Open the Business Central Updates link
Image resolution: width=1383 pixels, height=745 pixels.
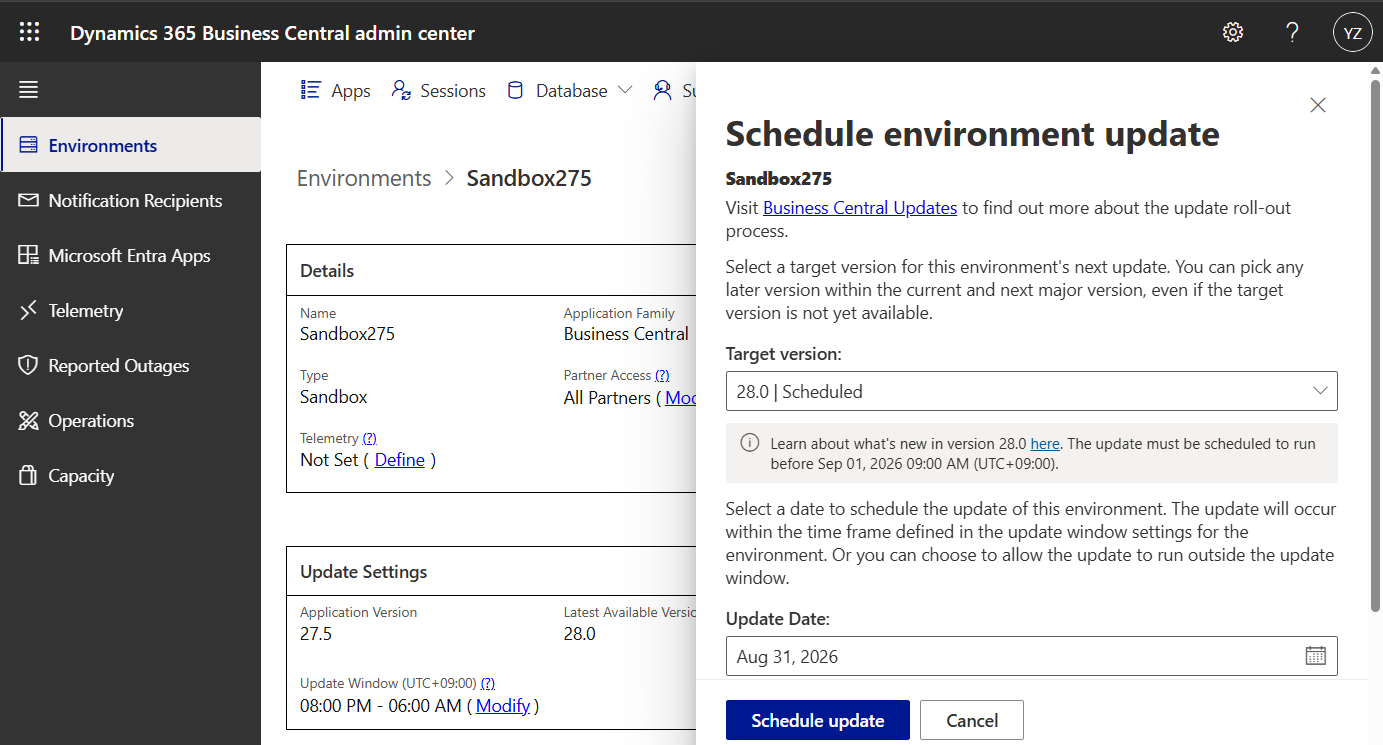859,207
